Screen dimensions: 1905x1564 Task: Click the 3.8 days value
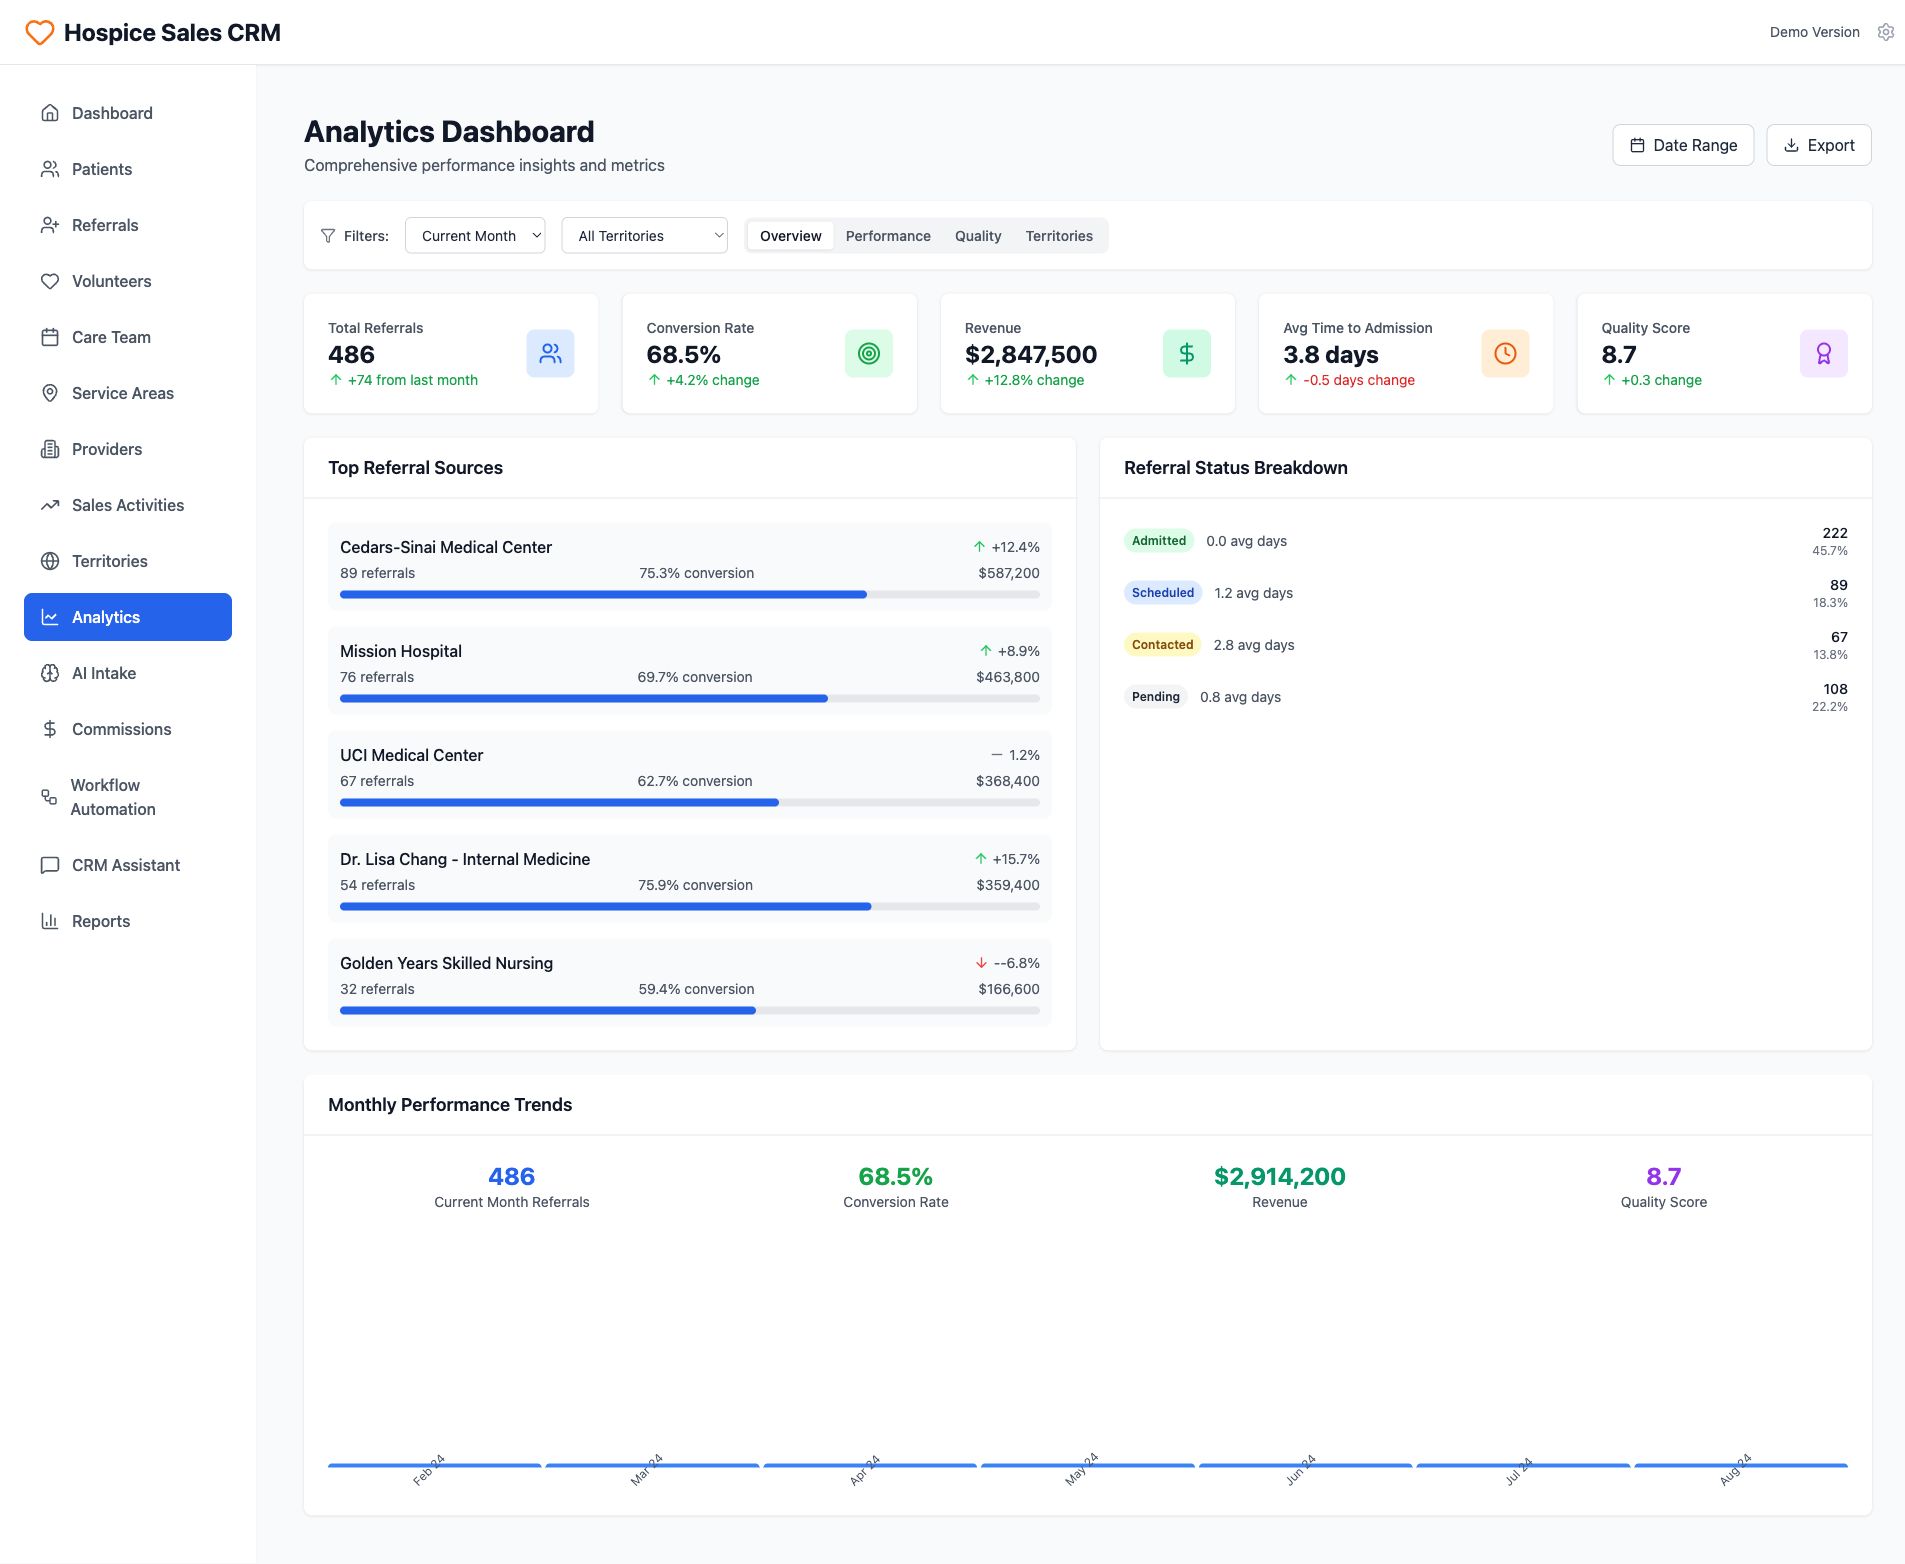(1330, 354)
